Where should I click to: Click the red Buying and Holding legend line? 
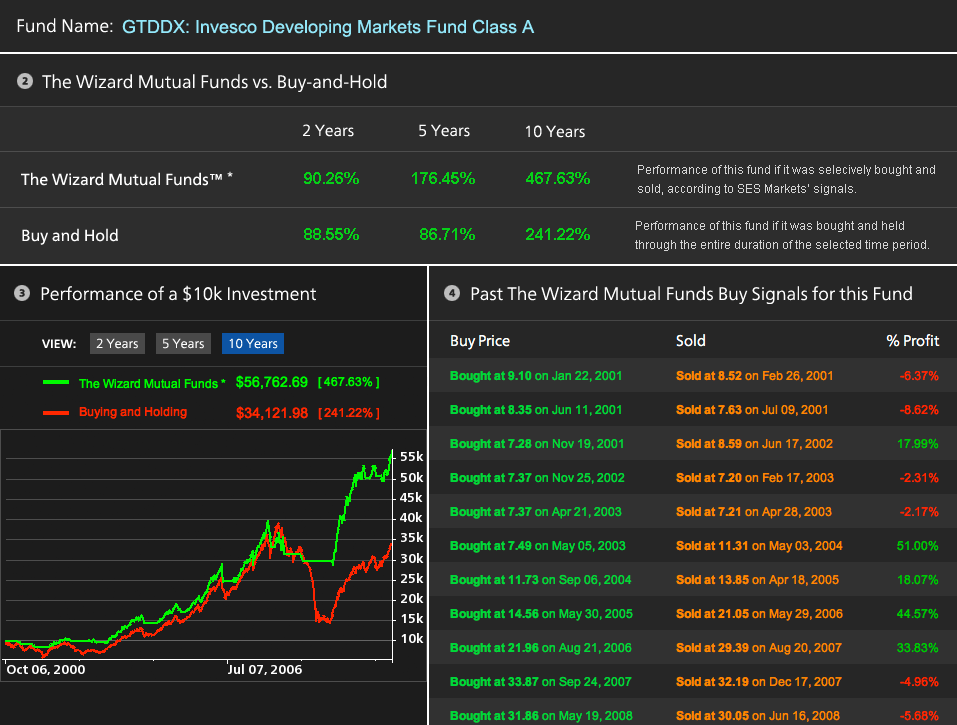click(x=56, y=413)
